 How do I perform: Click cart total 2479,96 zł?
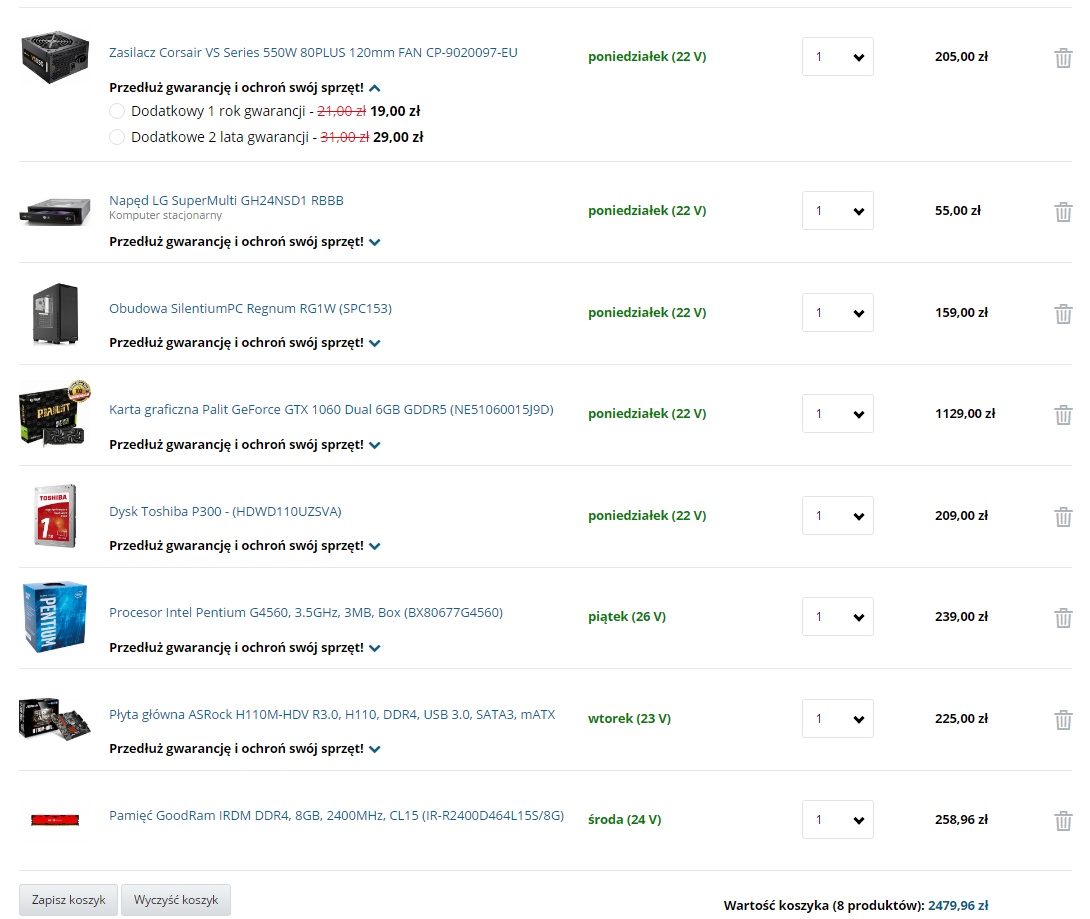[958, 905]
